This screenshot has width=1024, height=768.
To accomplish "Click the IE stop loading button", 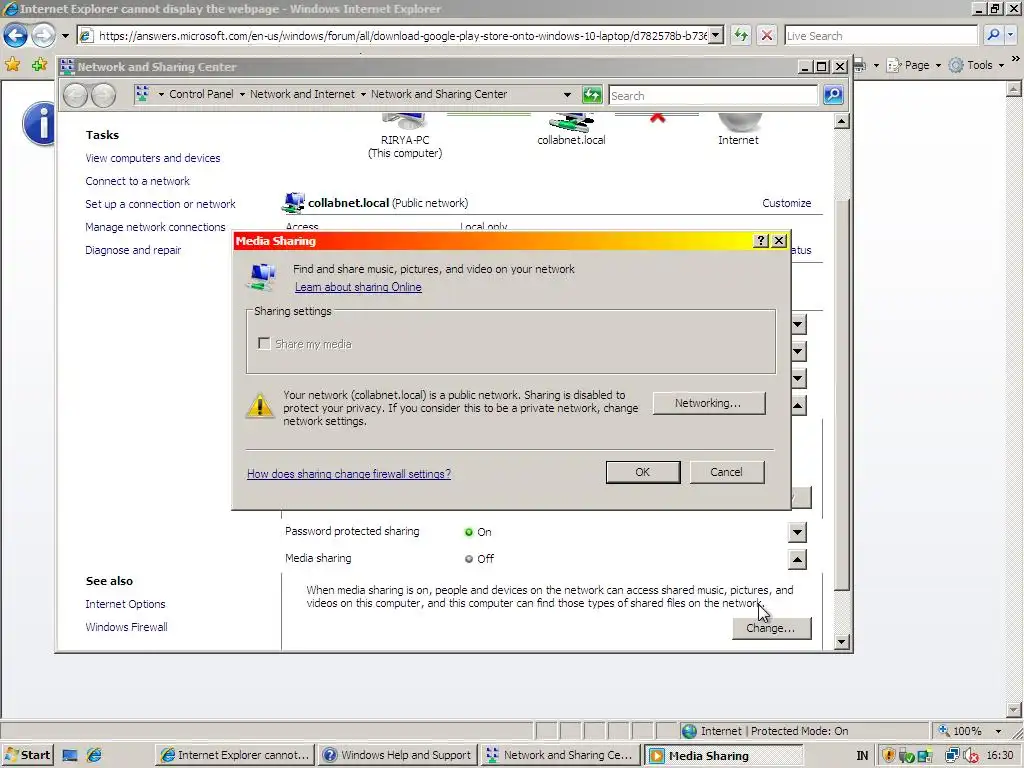I will point(767,35).
